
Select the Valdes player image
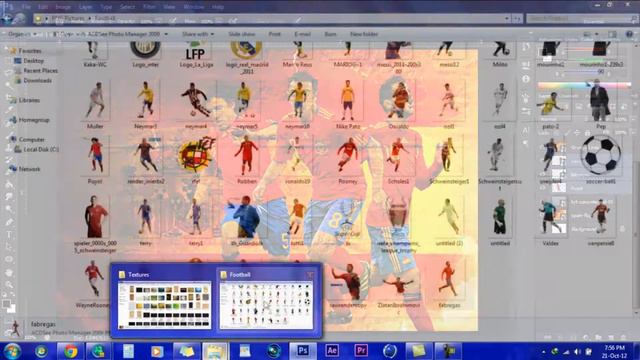550,222
